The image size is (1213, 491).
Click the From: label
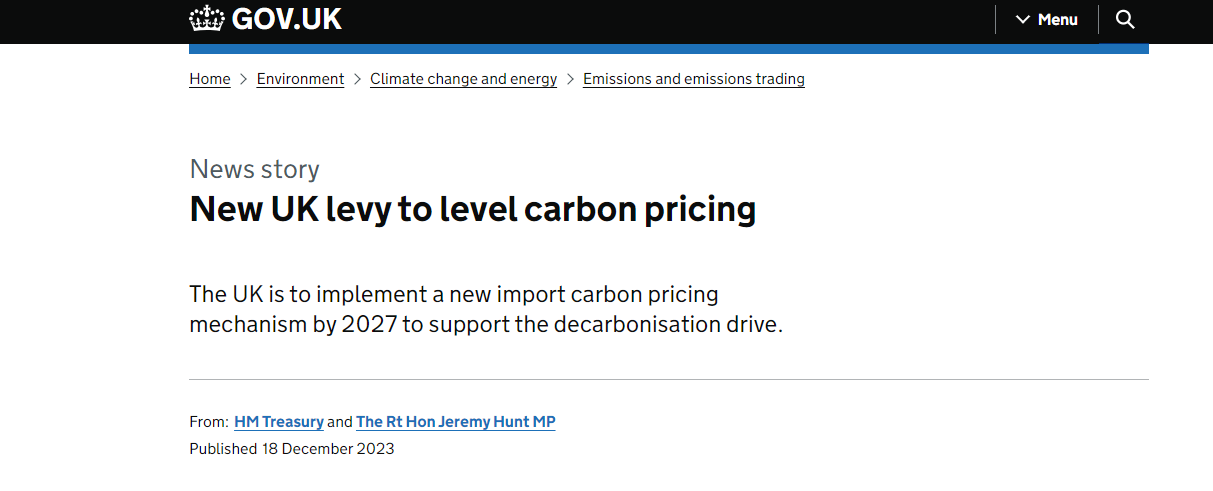pos(209,422)
